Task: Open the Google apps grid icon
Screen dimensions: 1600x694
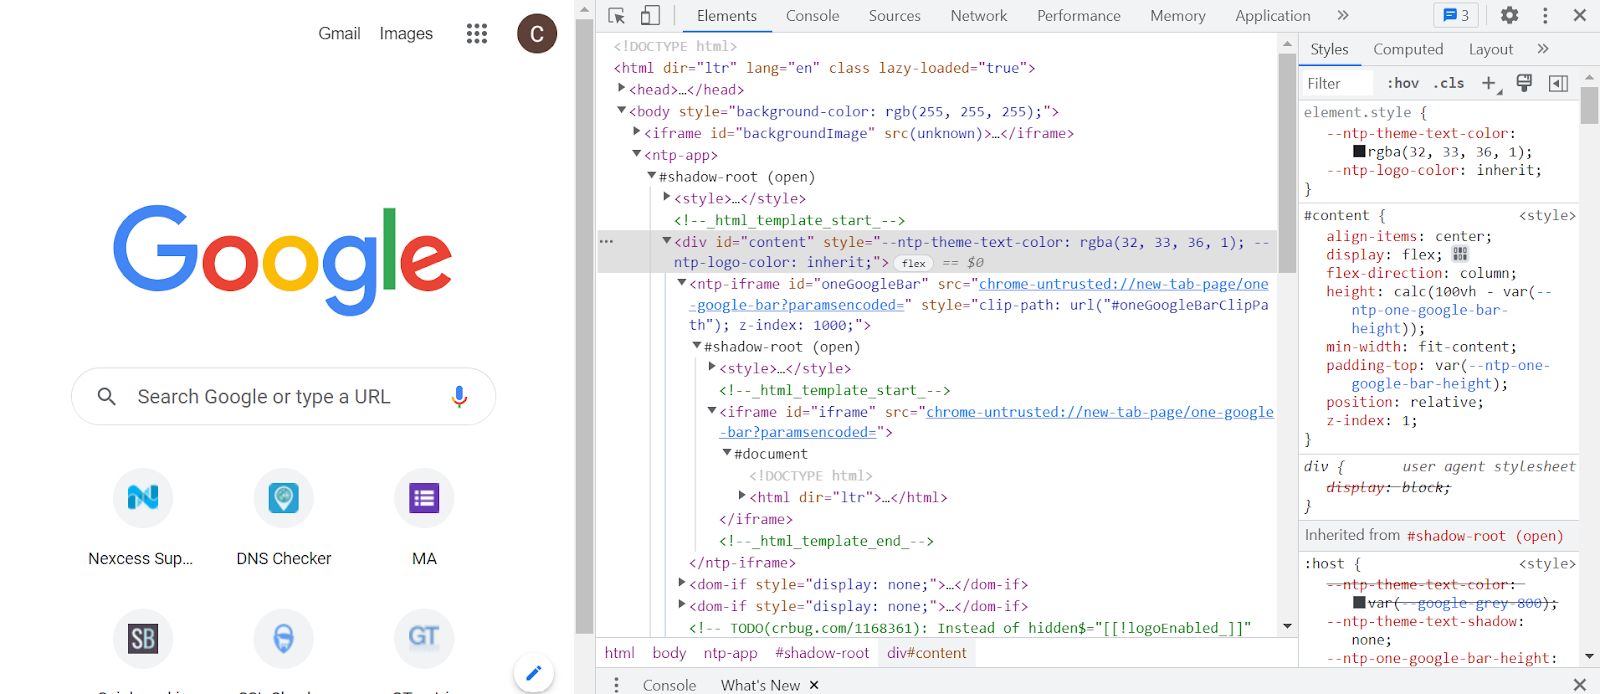Action: point(477,34)
